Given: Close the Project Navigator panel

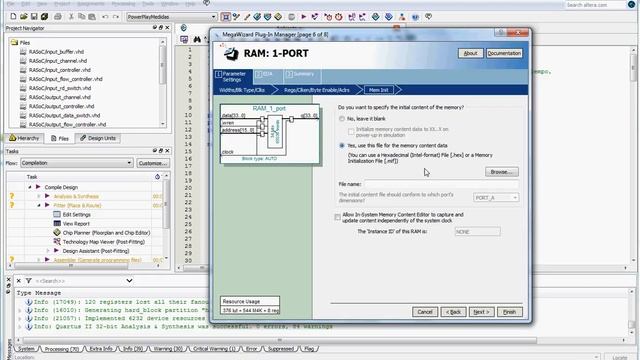Looking at the screenshot, I should (167, 28).
